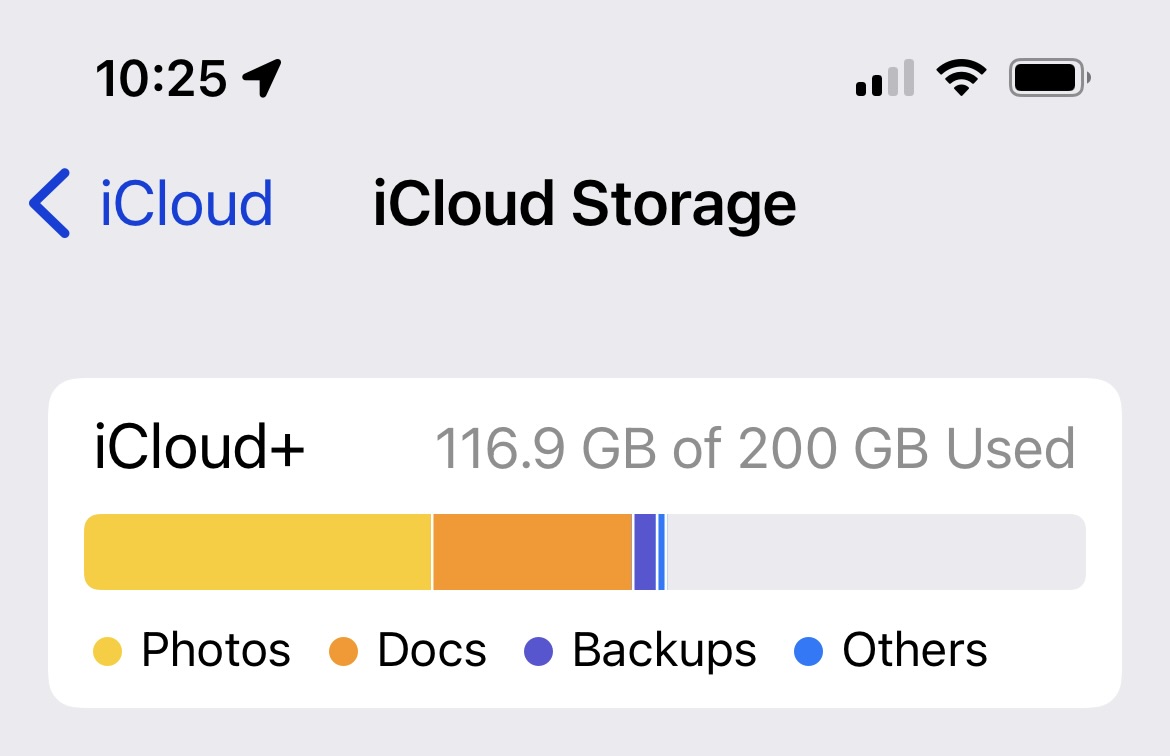The width and height of the screenshot is (1170, 756).
Task: Tap the iCloud Storage title
Action: point(584,203)
